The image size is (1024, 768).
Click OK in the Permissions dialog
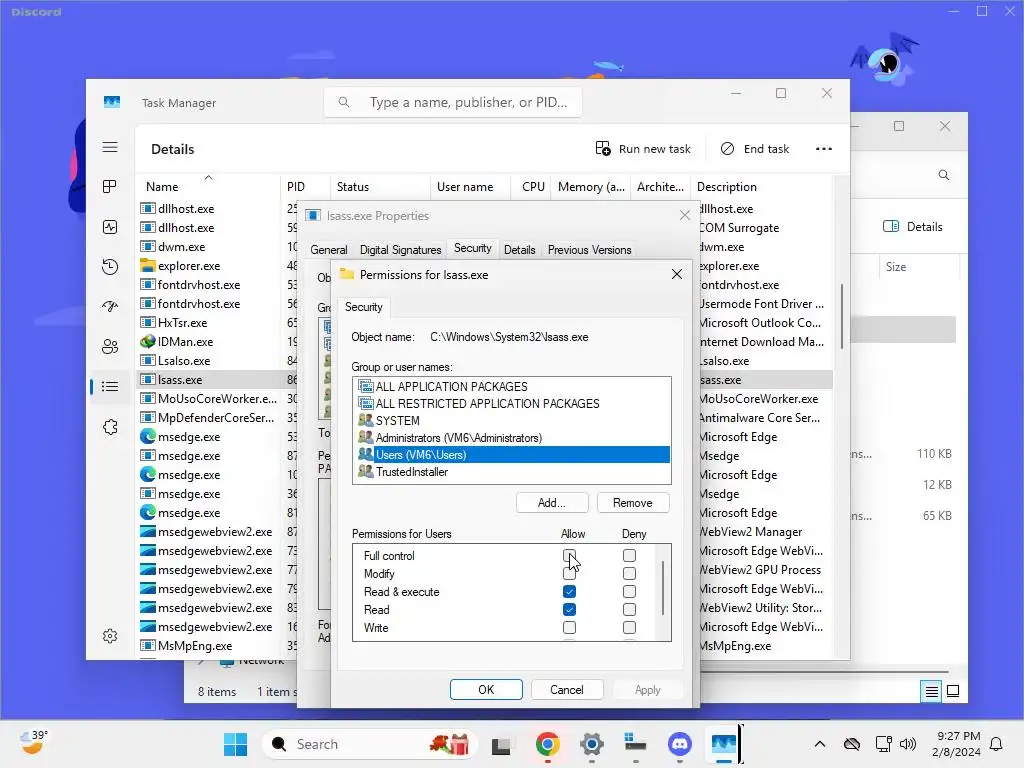point(486,690)
